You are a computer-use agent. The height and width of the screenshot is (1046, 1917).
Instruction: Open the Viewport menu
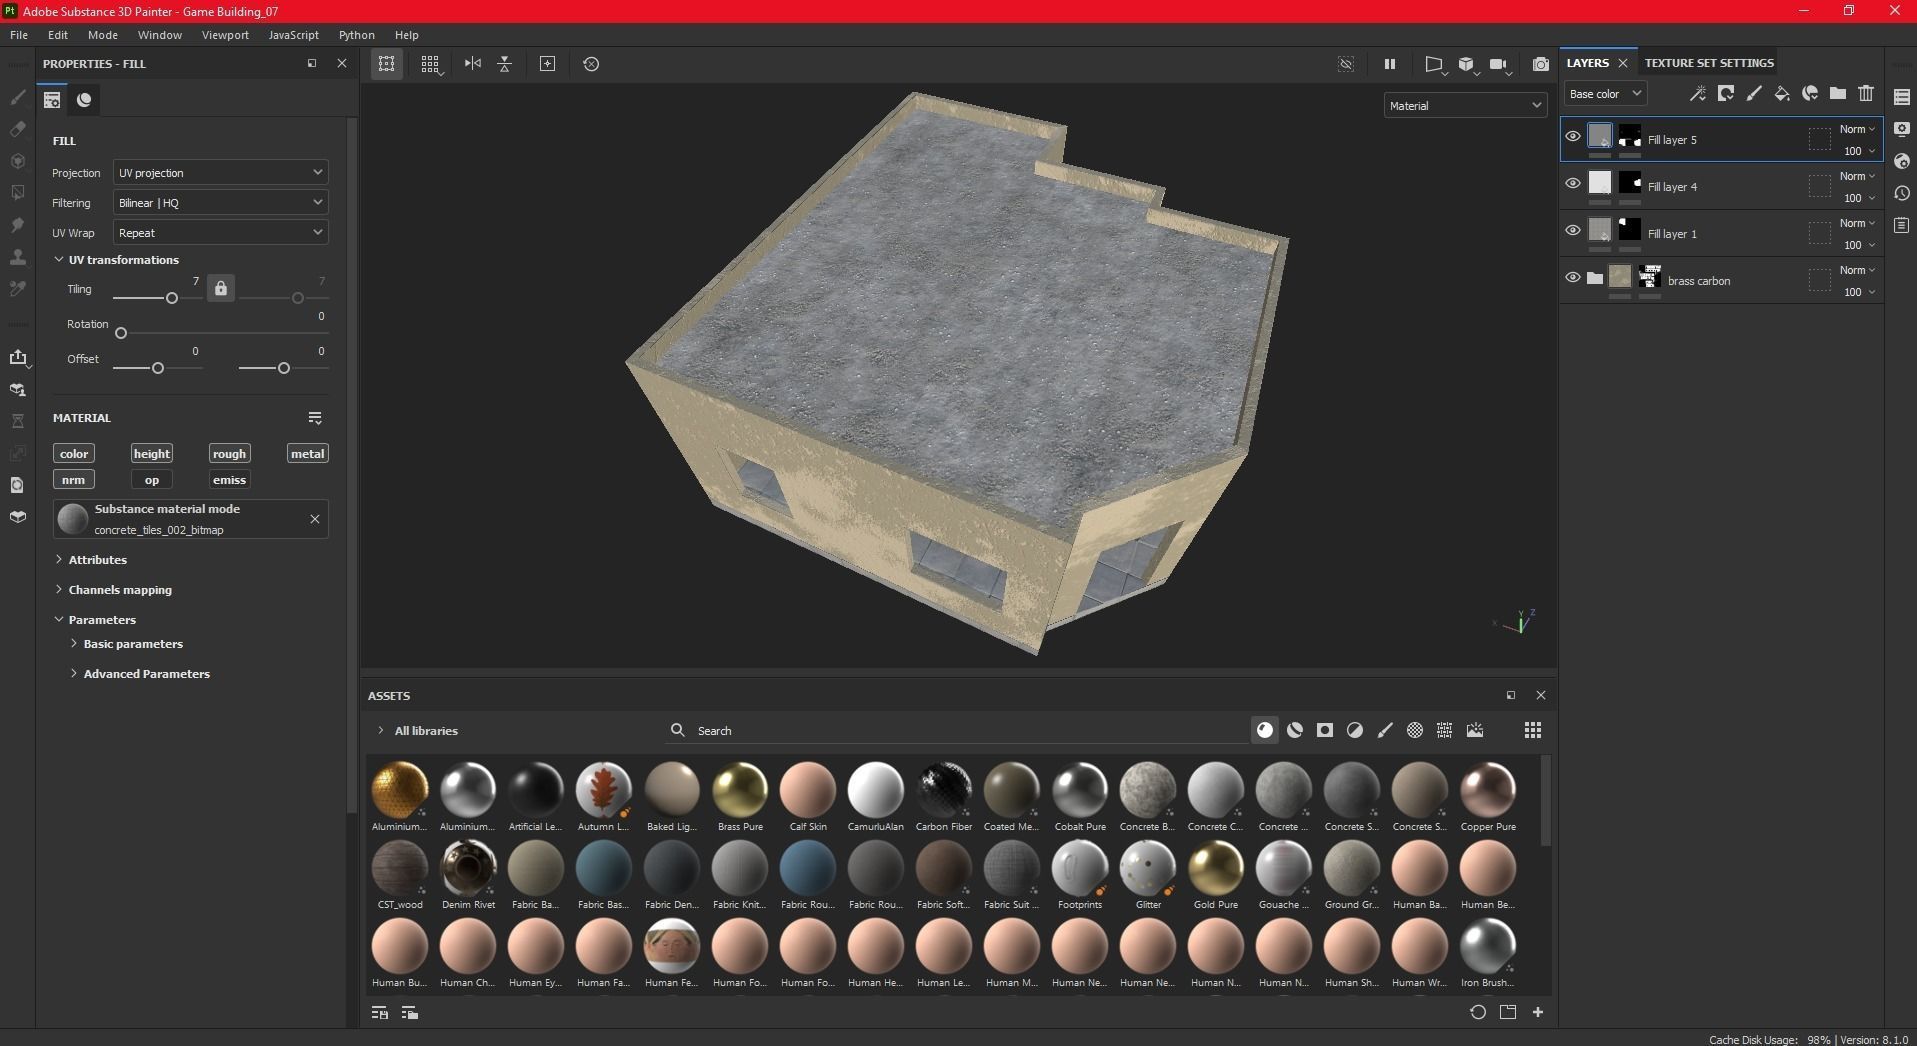click(225, 35)
